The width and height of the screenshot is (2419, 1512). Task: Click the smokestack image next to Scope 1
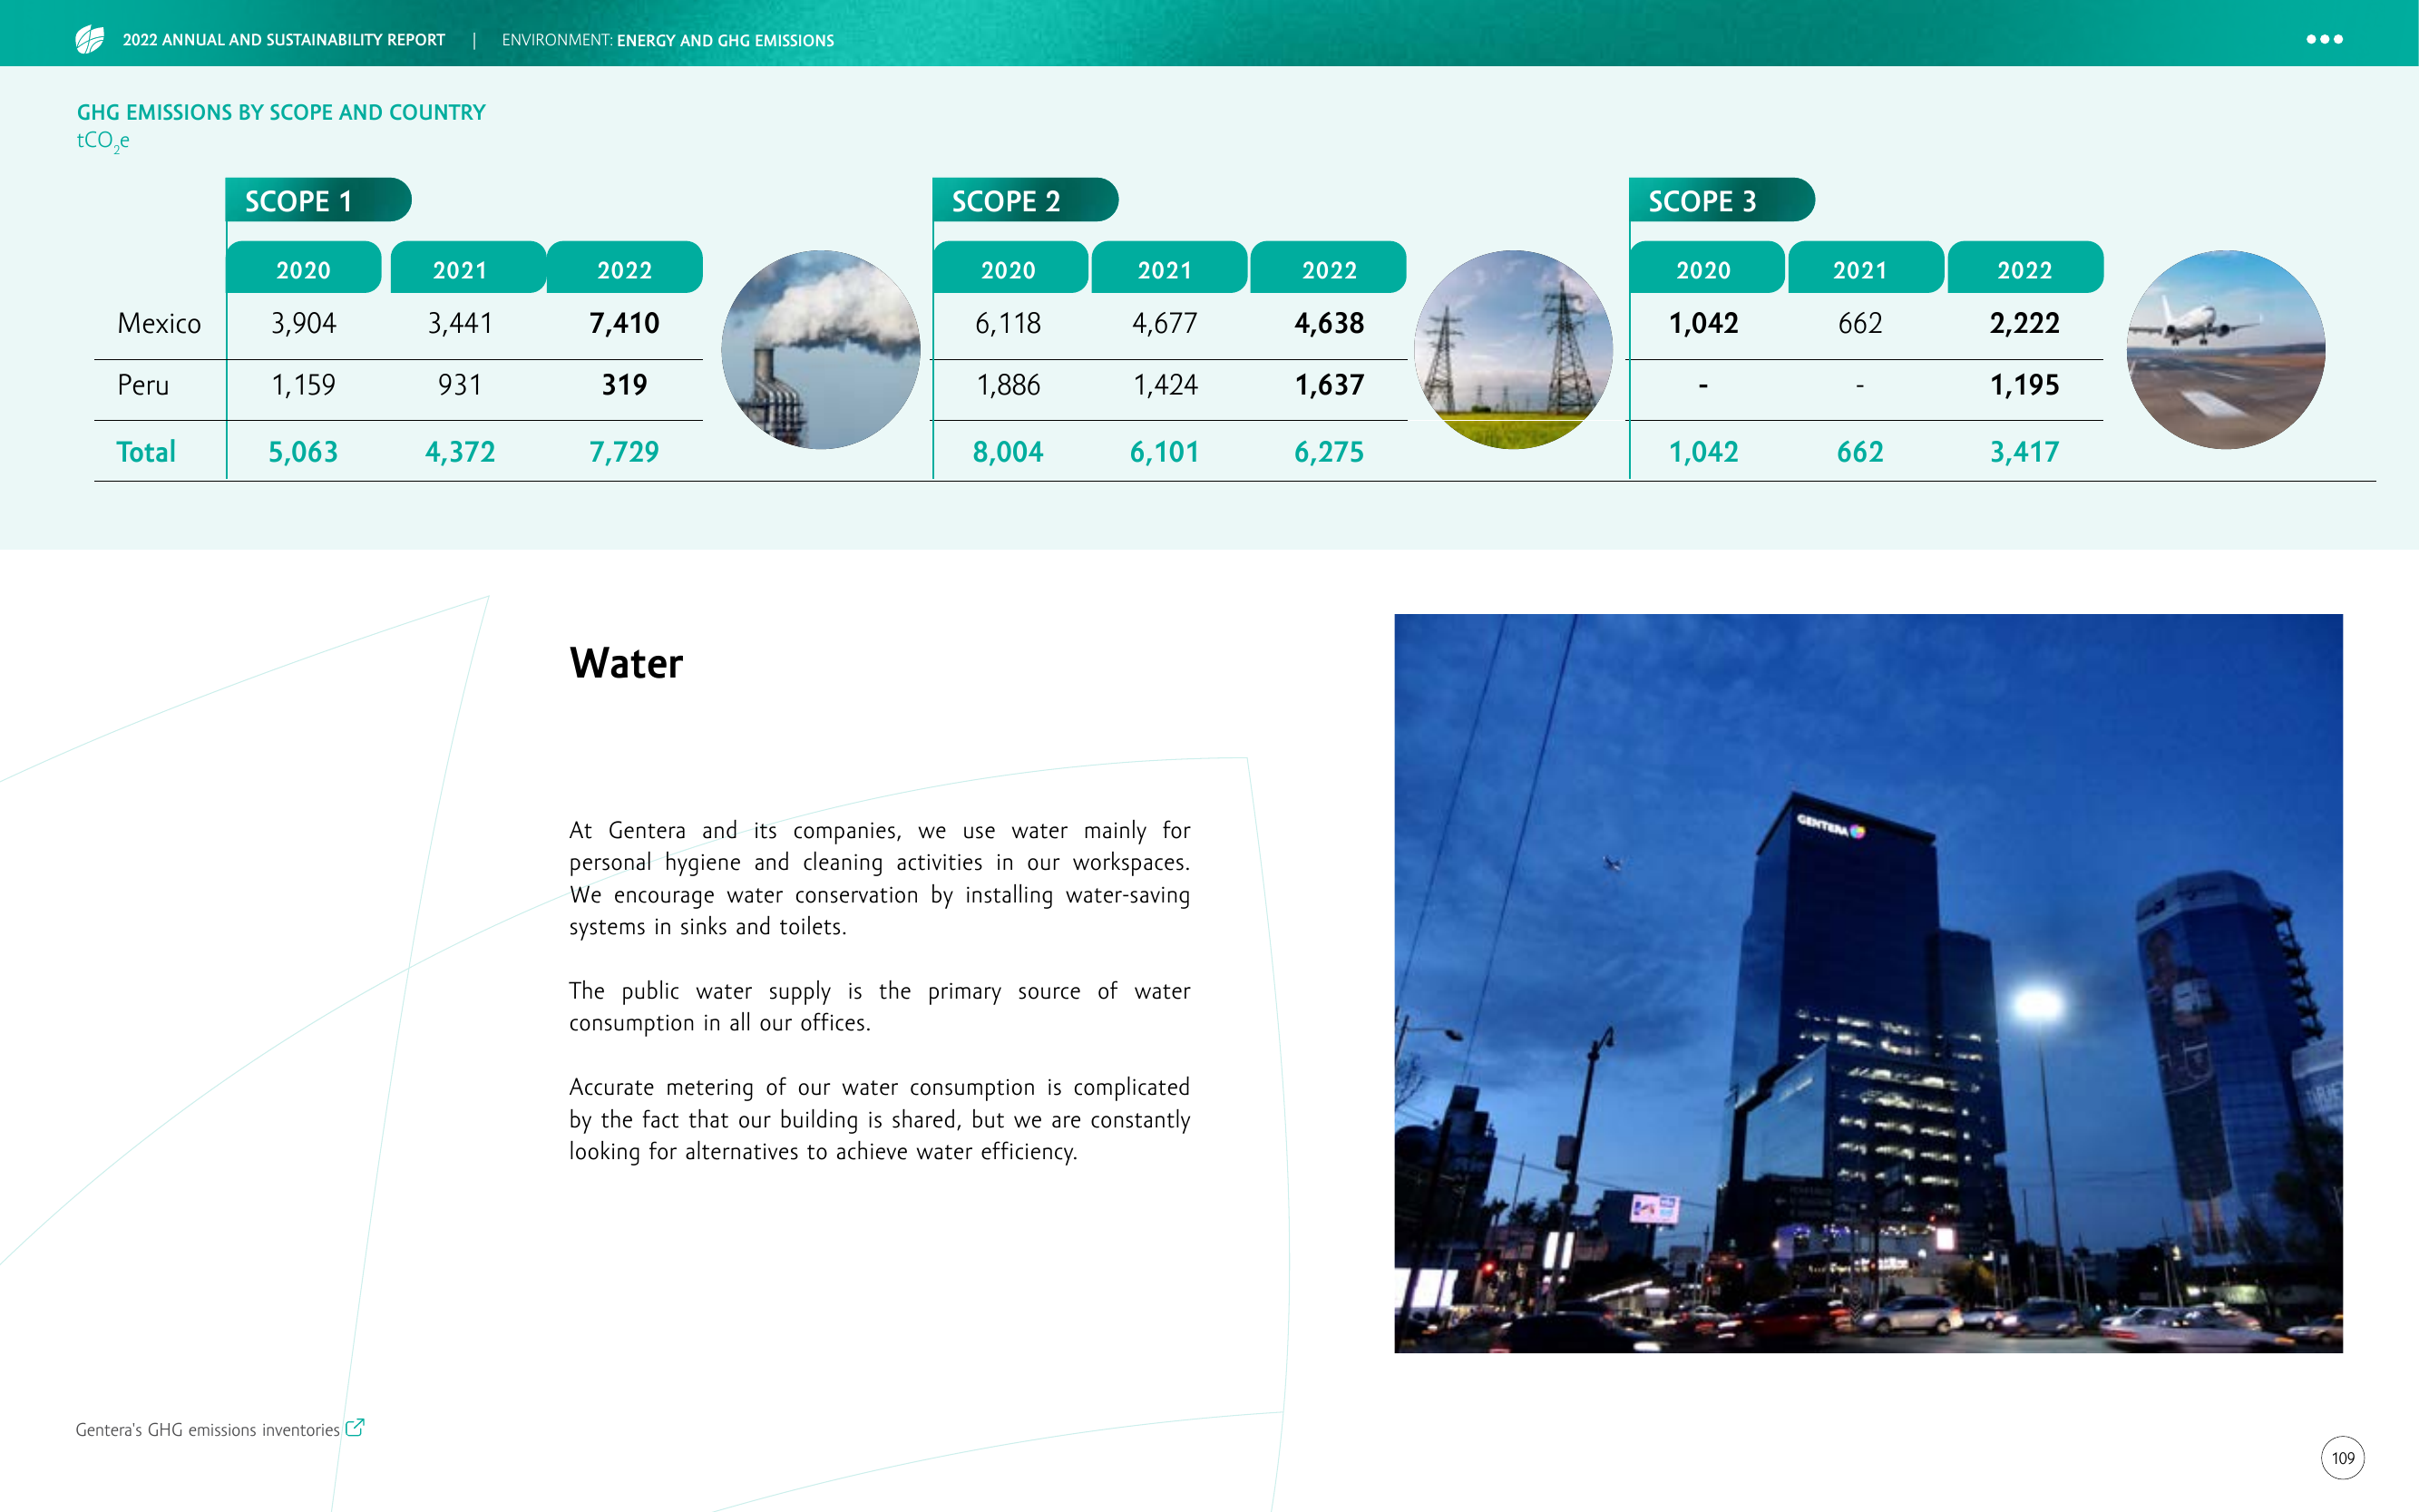point(820,349)
